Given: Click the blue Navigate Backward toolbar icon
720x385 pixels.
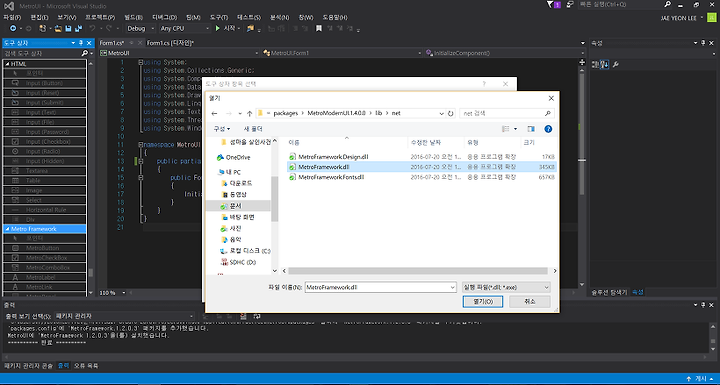Looking at the screenshot, I should 13,28.
